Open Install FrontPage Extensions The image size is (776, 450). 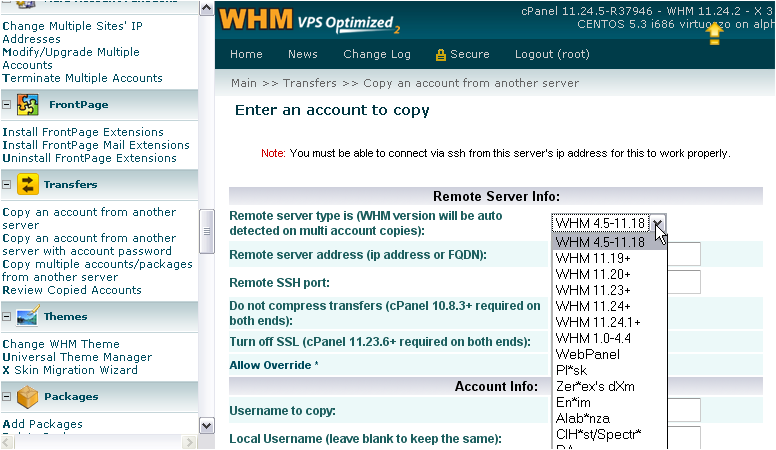point(83,132)
